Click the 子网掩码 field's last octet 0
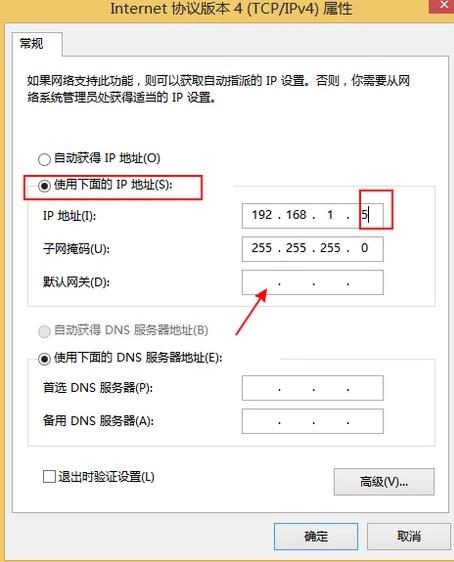454x562 pixels. (x=364, y=248)
